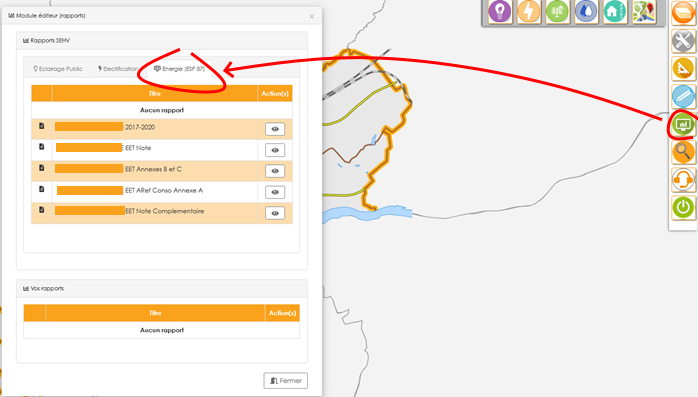The image size is (698, 397).
Task: Select the teal house icon
Action: 615,12
